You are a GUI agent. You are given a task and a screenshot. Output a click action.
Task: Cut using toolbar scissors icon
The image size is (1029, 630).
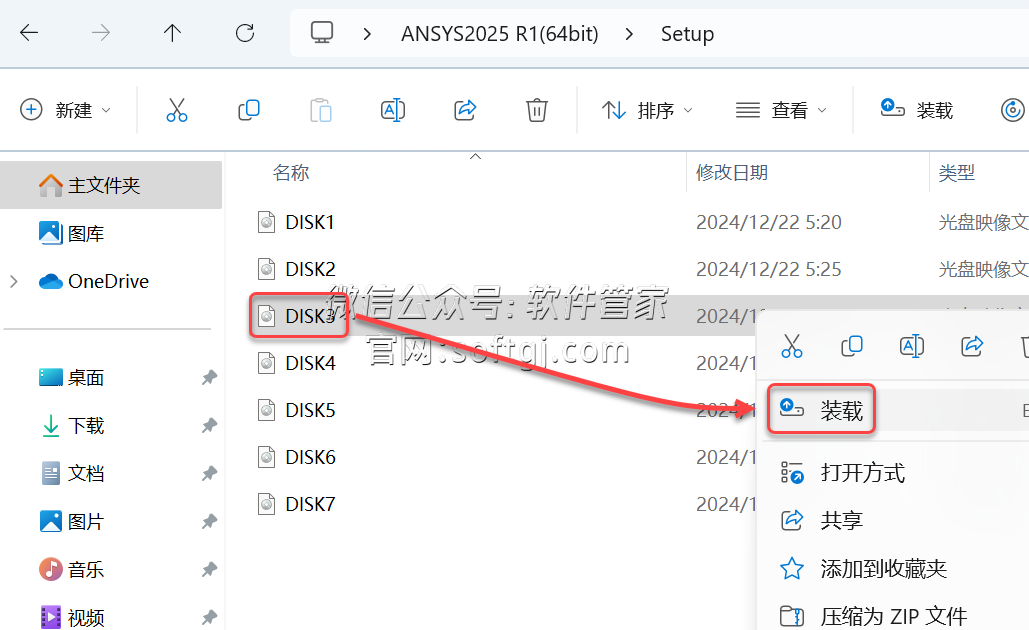coord(177,110)
